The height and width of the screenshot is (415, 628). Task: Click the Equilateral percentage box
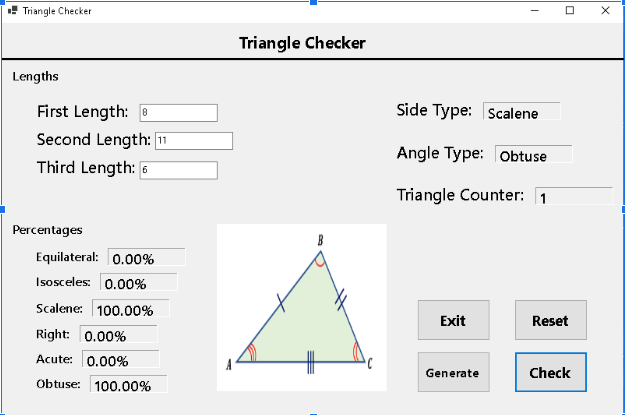coord(146,258)
